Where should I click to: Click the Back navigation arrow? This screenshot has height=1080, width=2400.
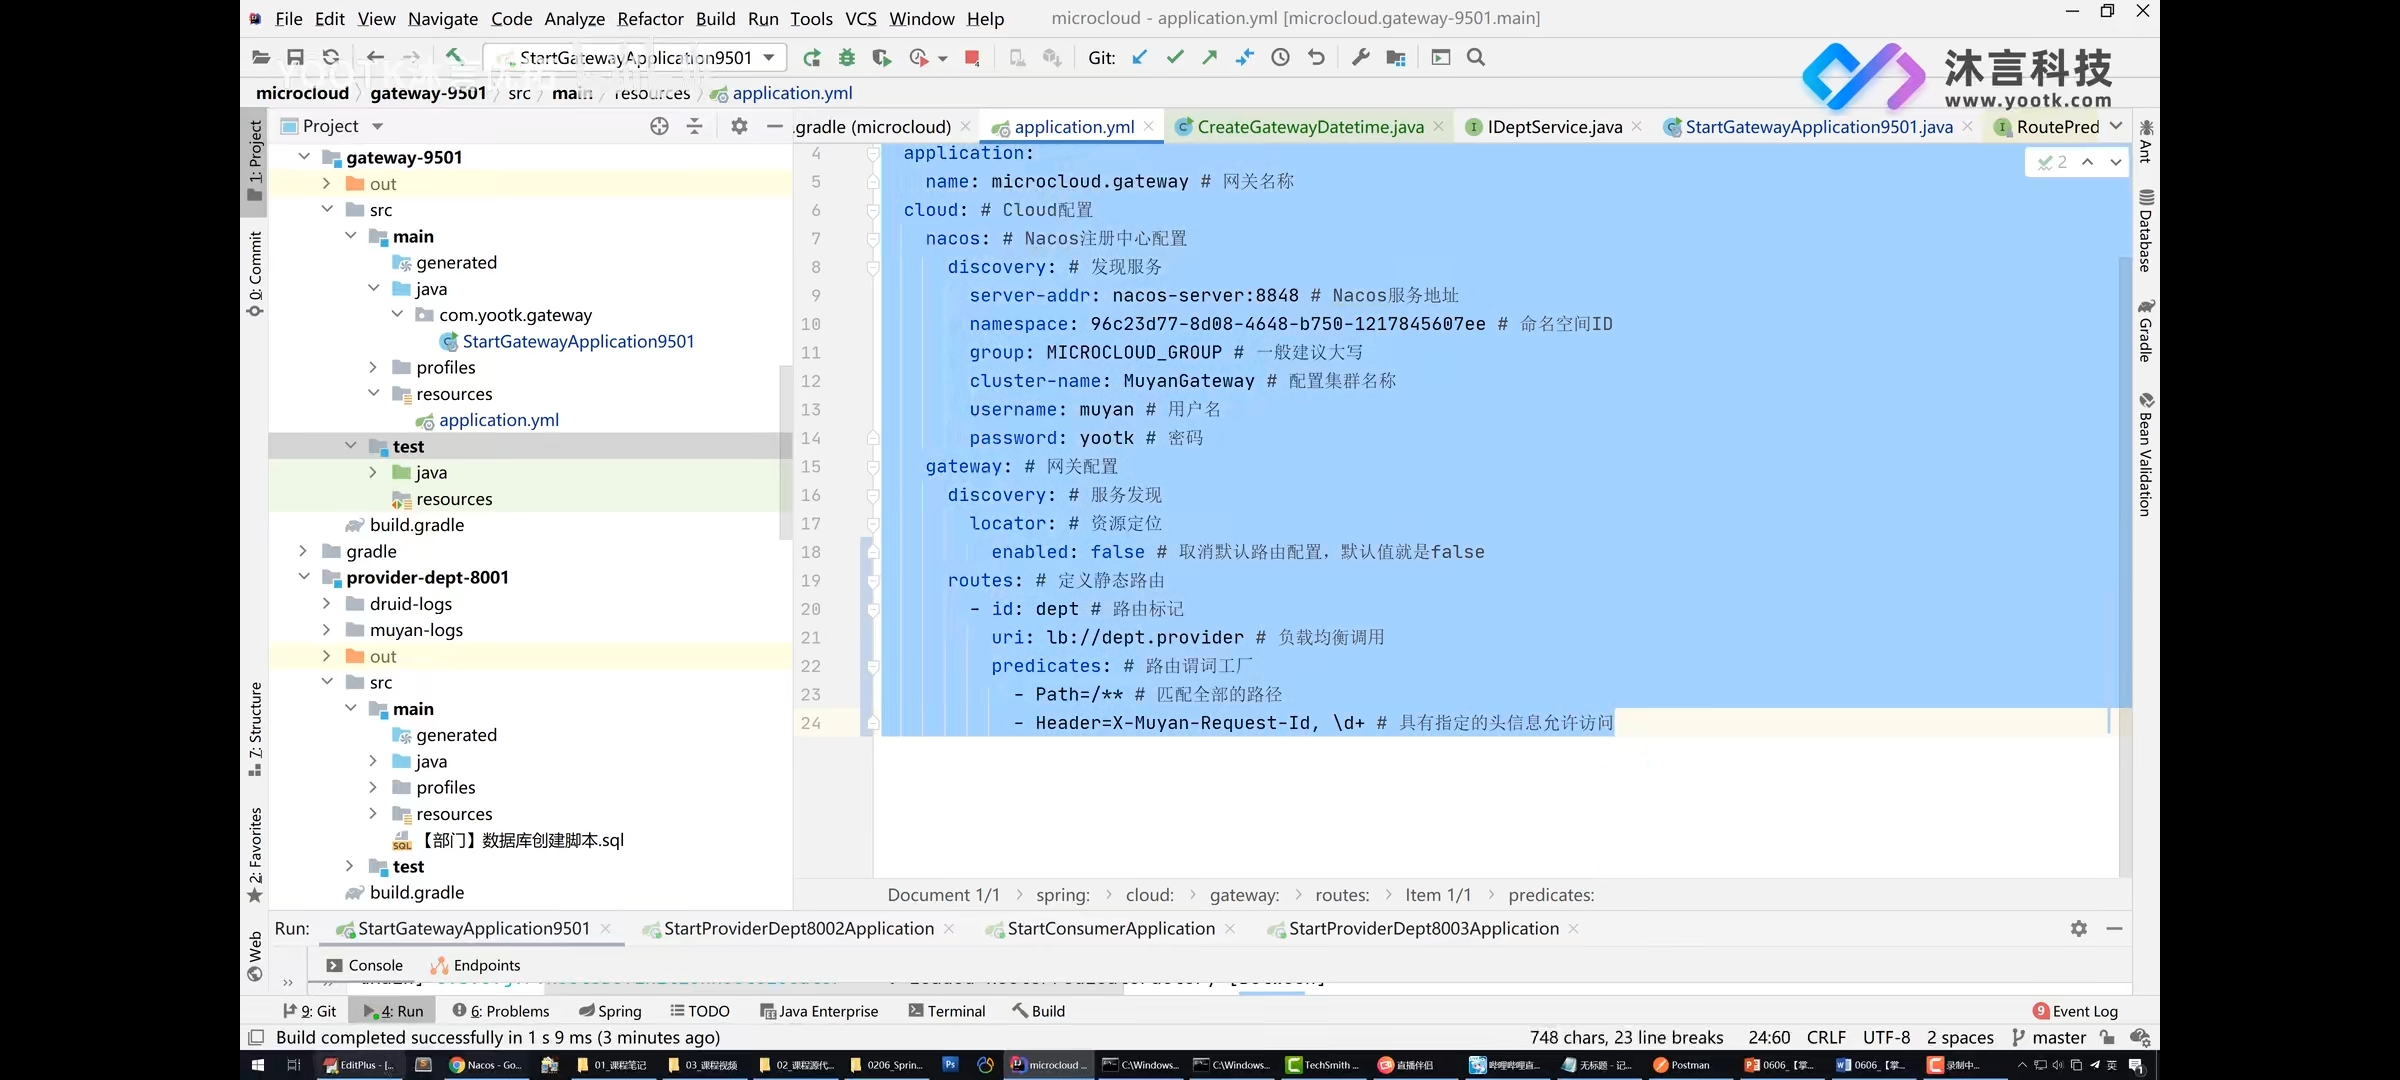[x=375, y=57]
